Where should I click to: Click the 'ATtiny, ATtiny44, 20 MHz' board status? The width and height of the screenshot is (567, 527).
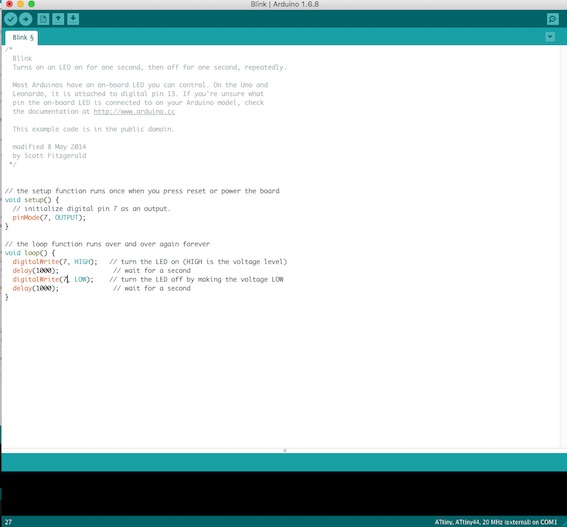[x=496, y=522]
